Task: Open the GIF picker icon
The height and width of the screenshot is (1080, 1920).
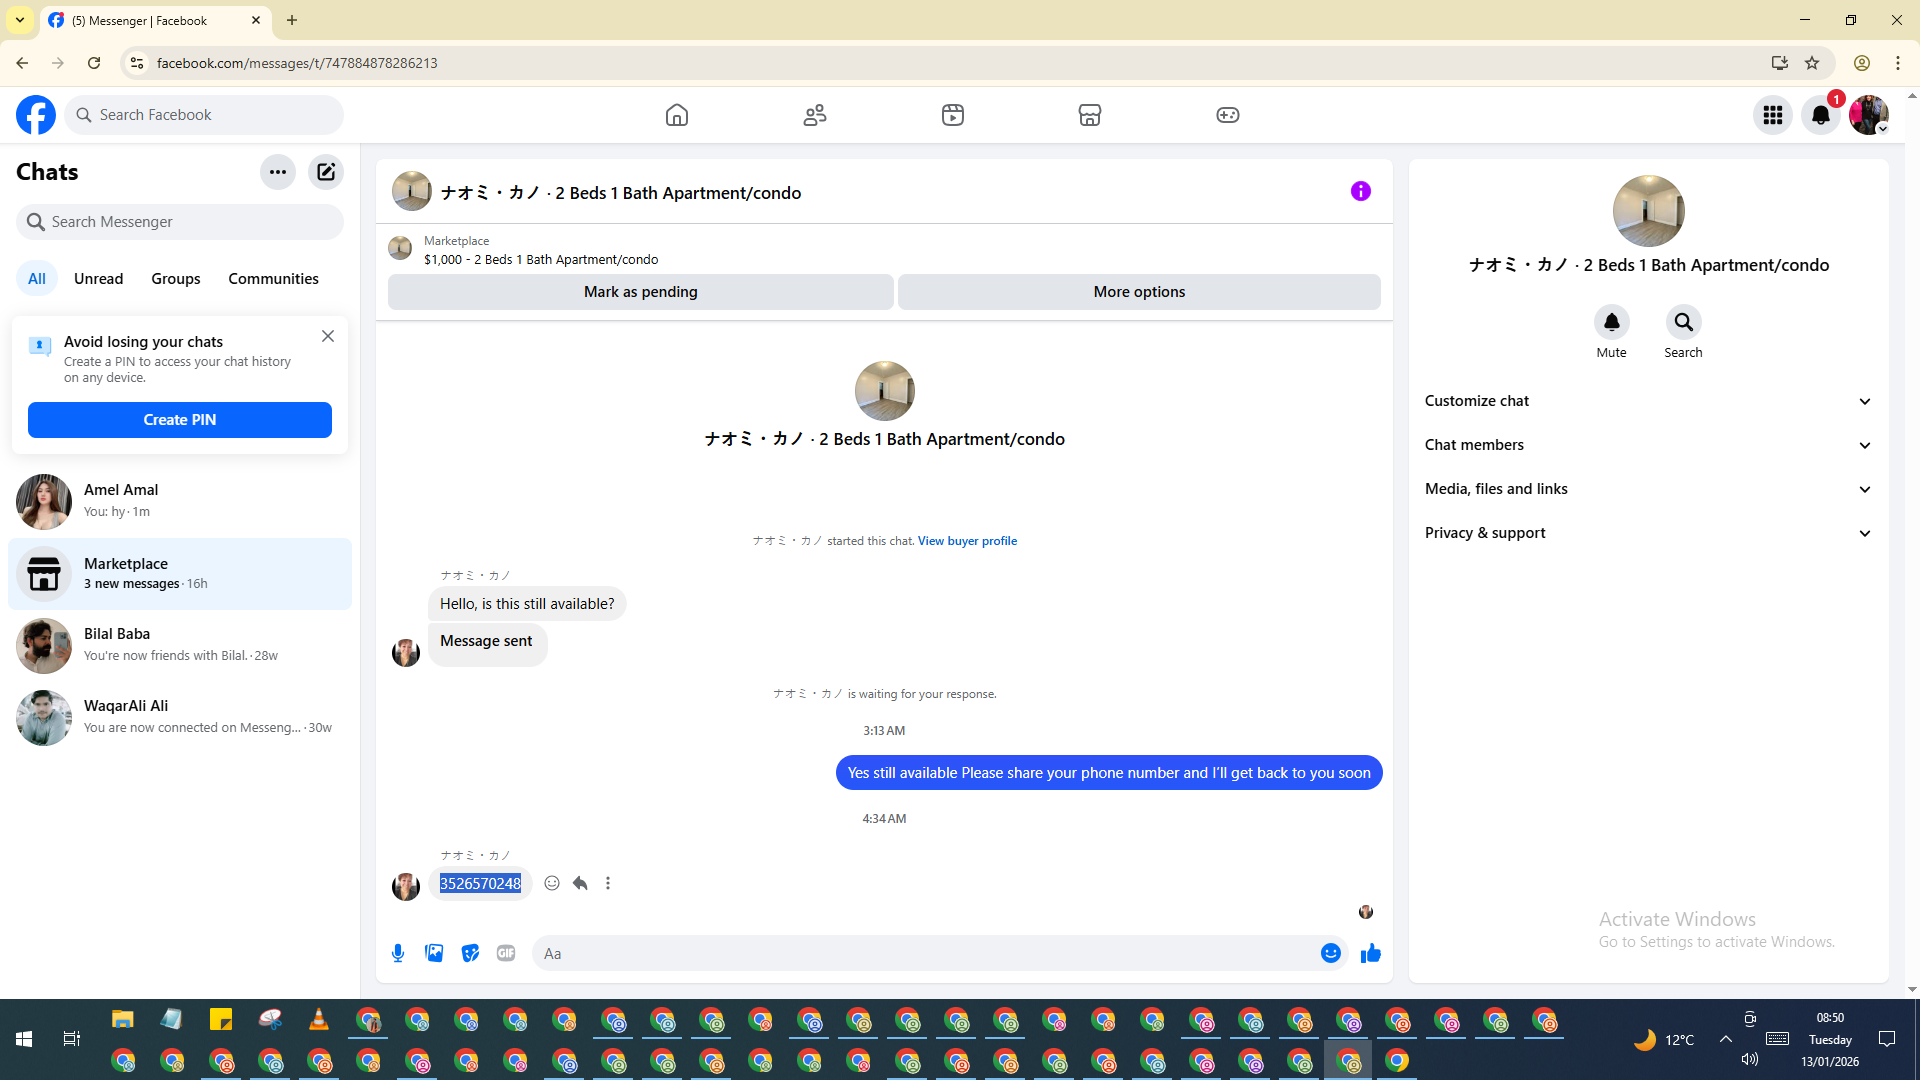Action: 506,953
